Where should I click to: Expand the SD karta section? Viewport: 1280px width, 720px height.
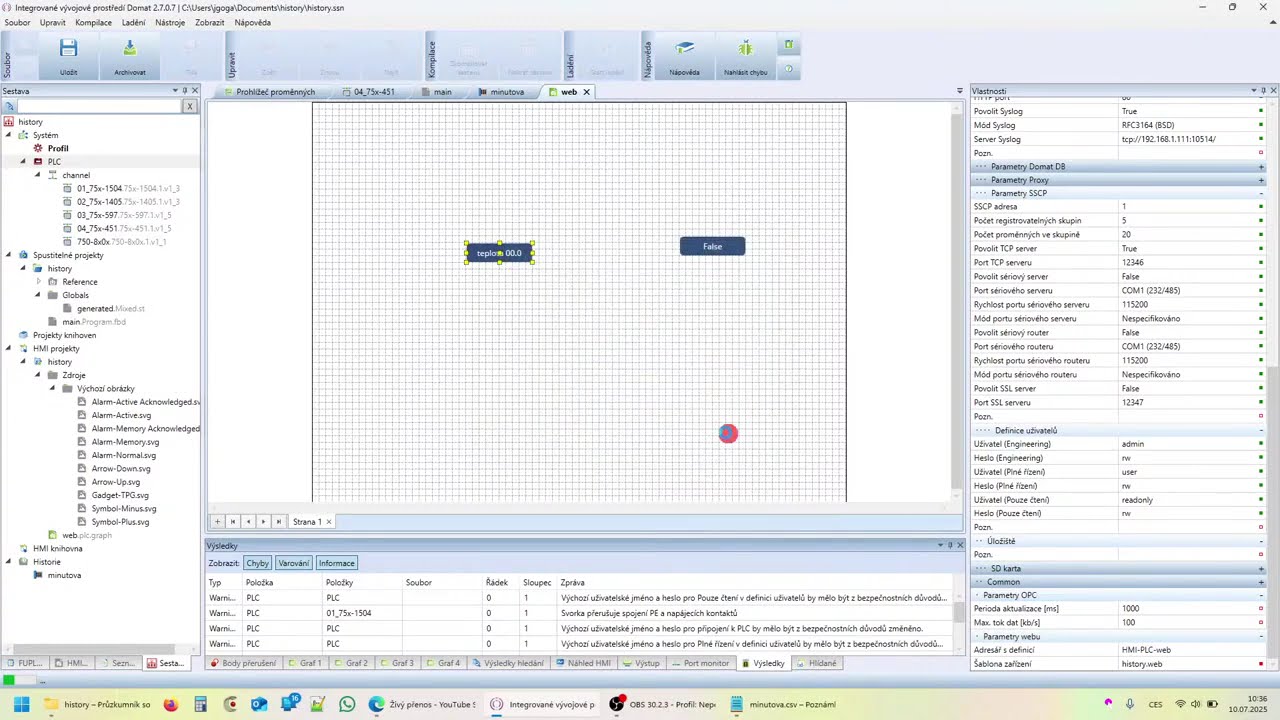tap(1261, 568)
